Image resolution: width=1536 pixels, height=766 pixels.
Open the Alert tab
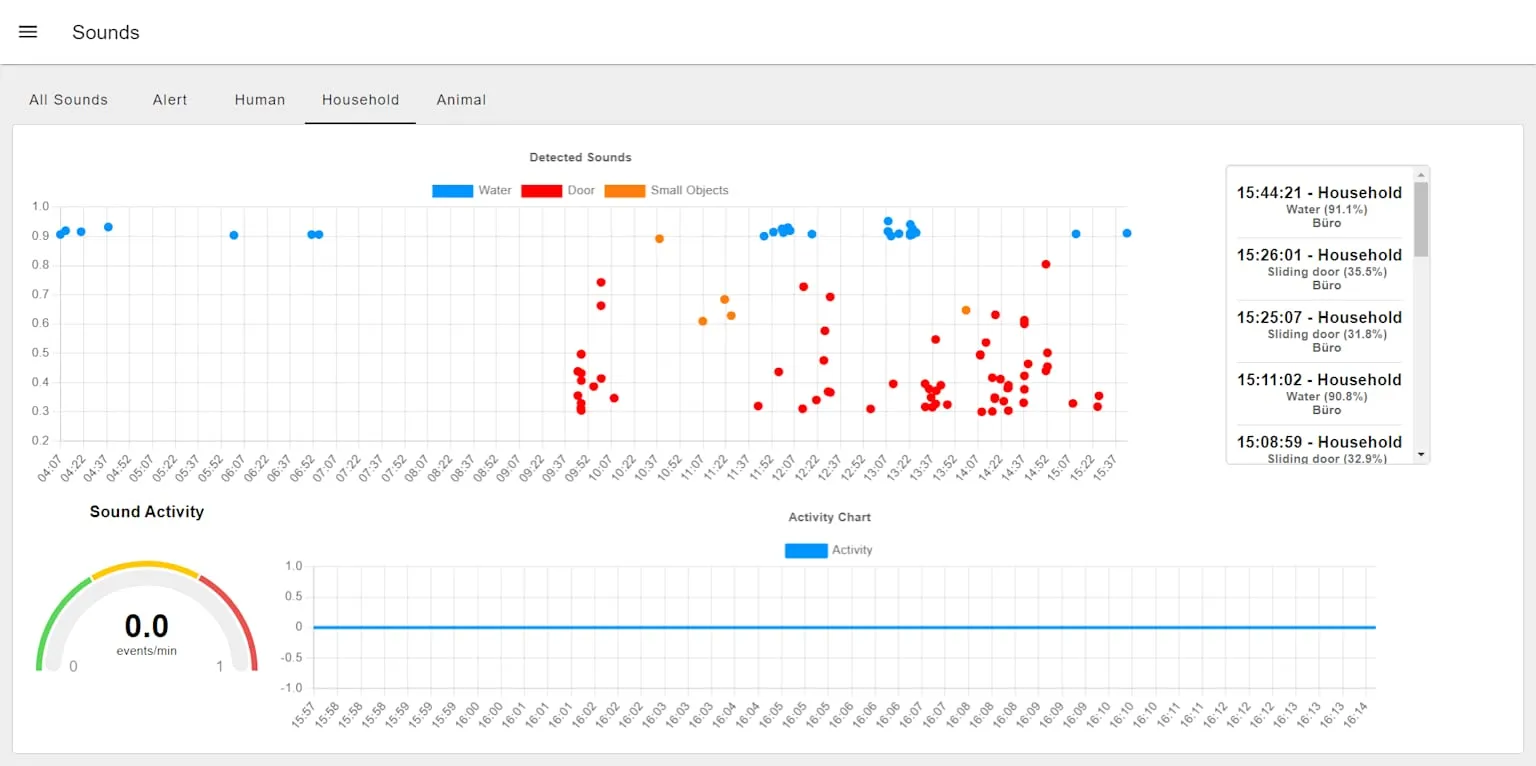point(170,100)
